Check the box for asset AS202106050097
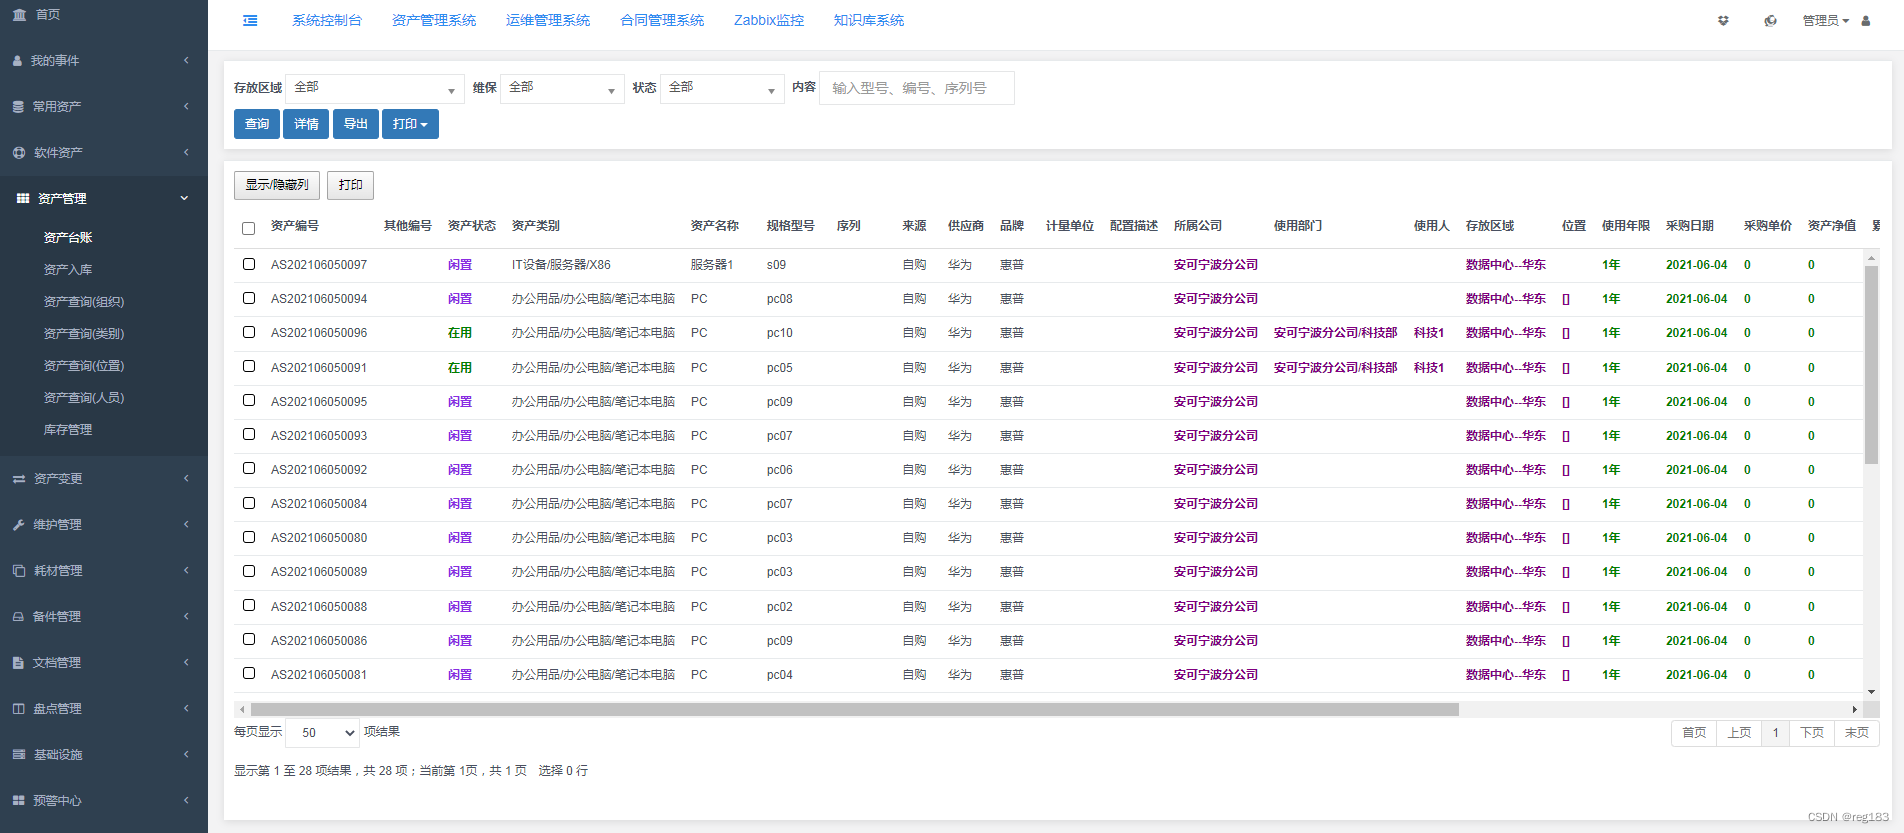 pyautogui.click(x=249, y=264)
